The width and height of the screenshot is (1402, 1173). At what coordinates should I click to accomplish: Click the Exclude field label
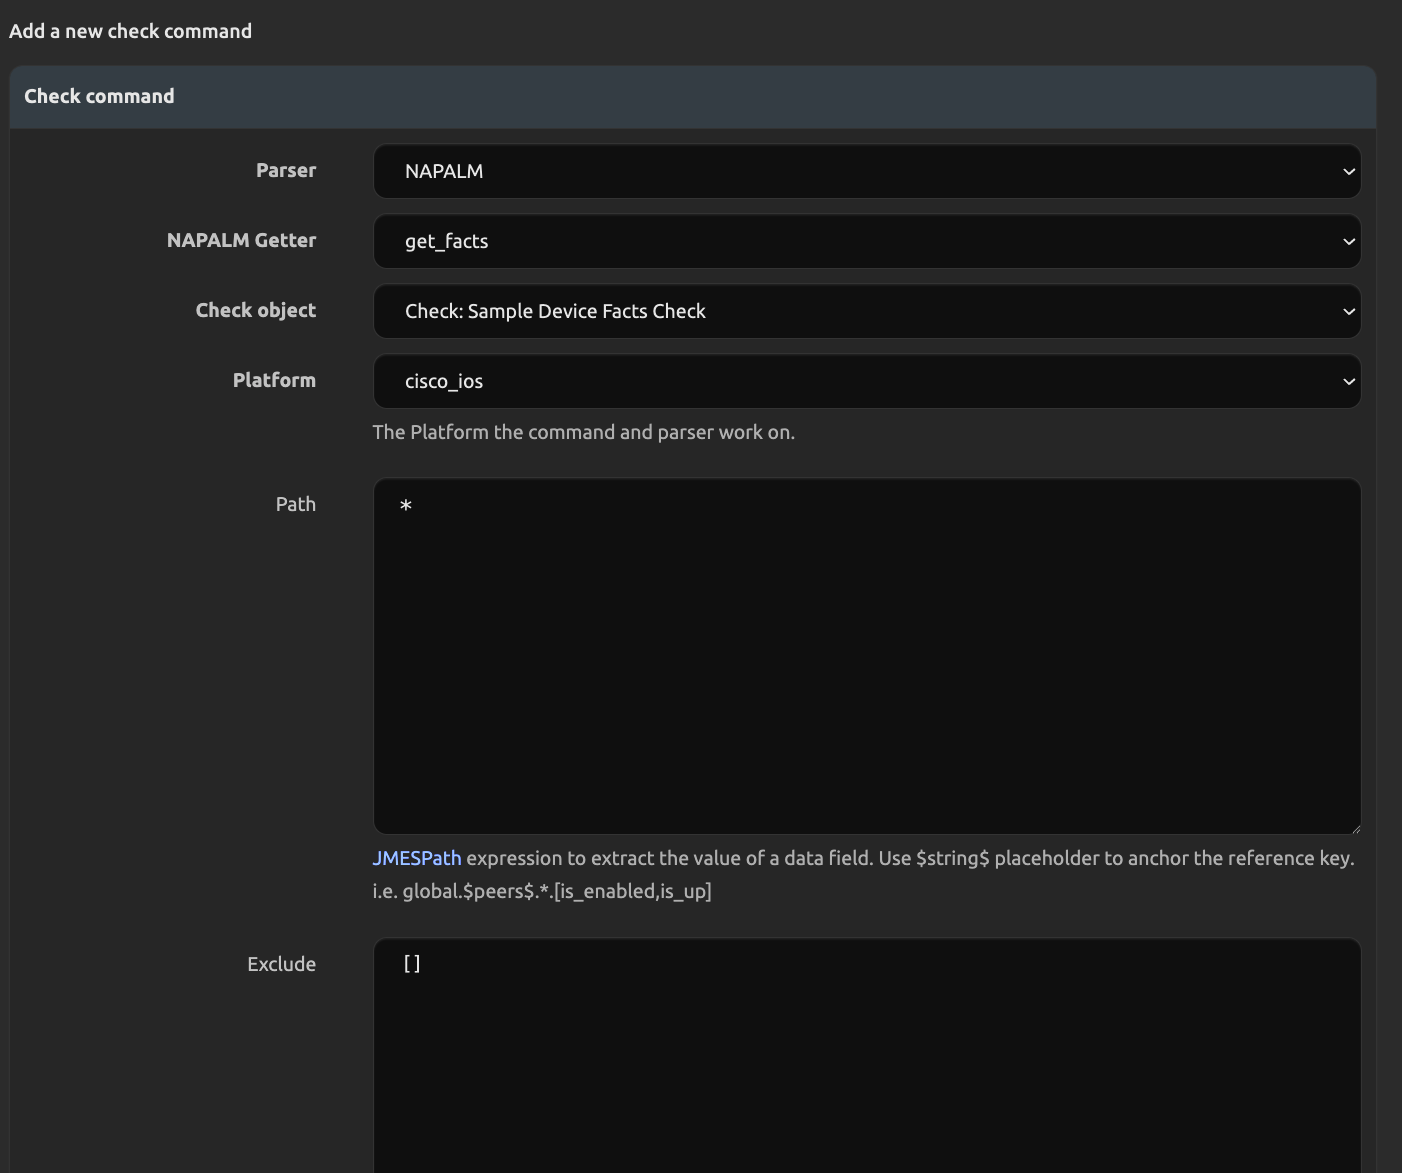281,964
